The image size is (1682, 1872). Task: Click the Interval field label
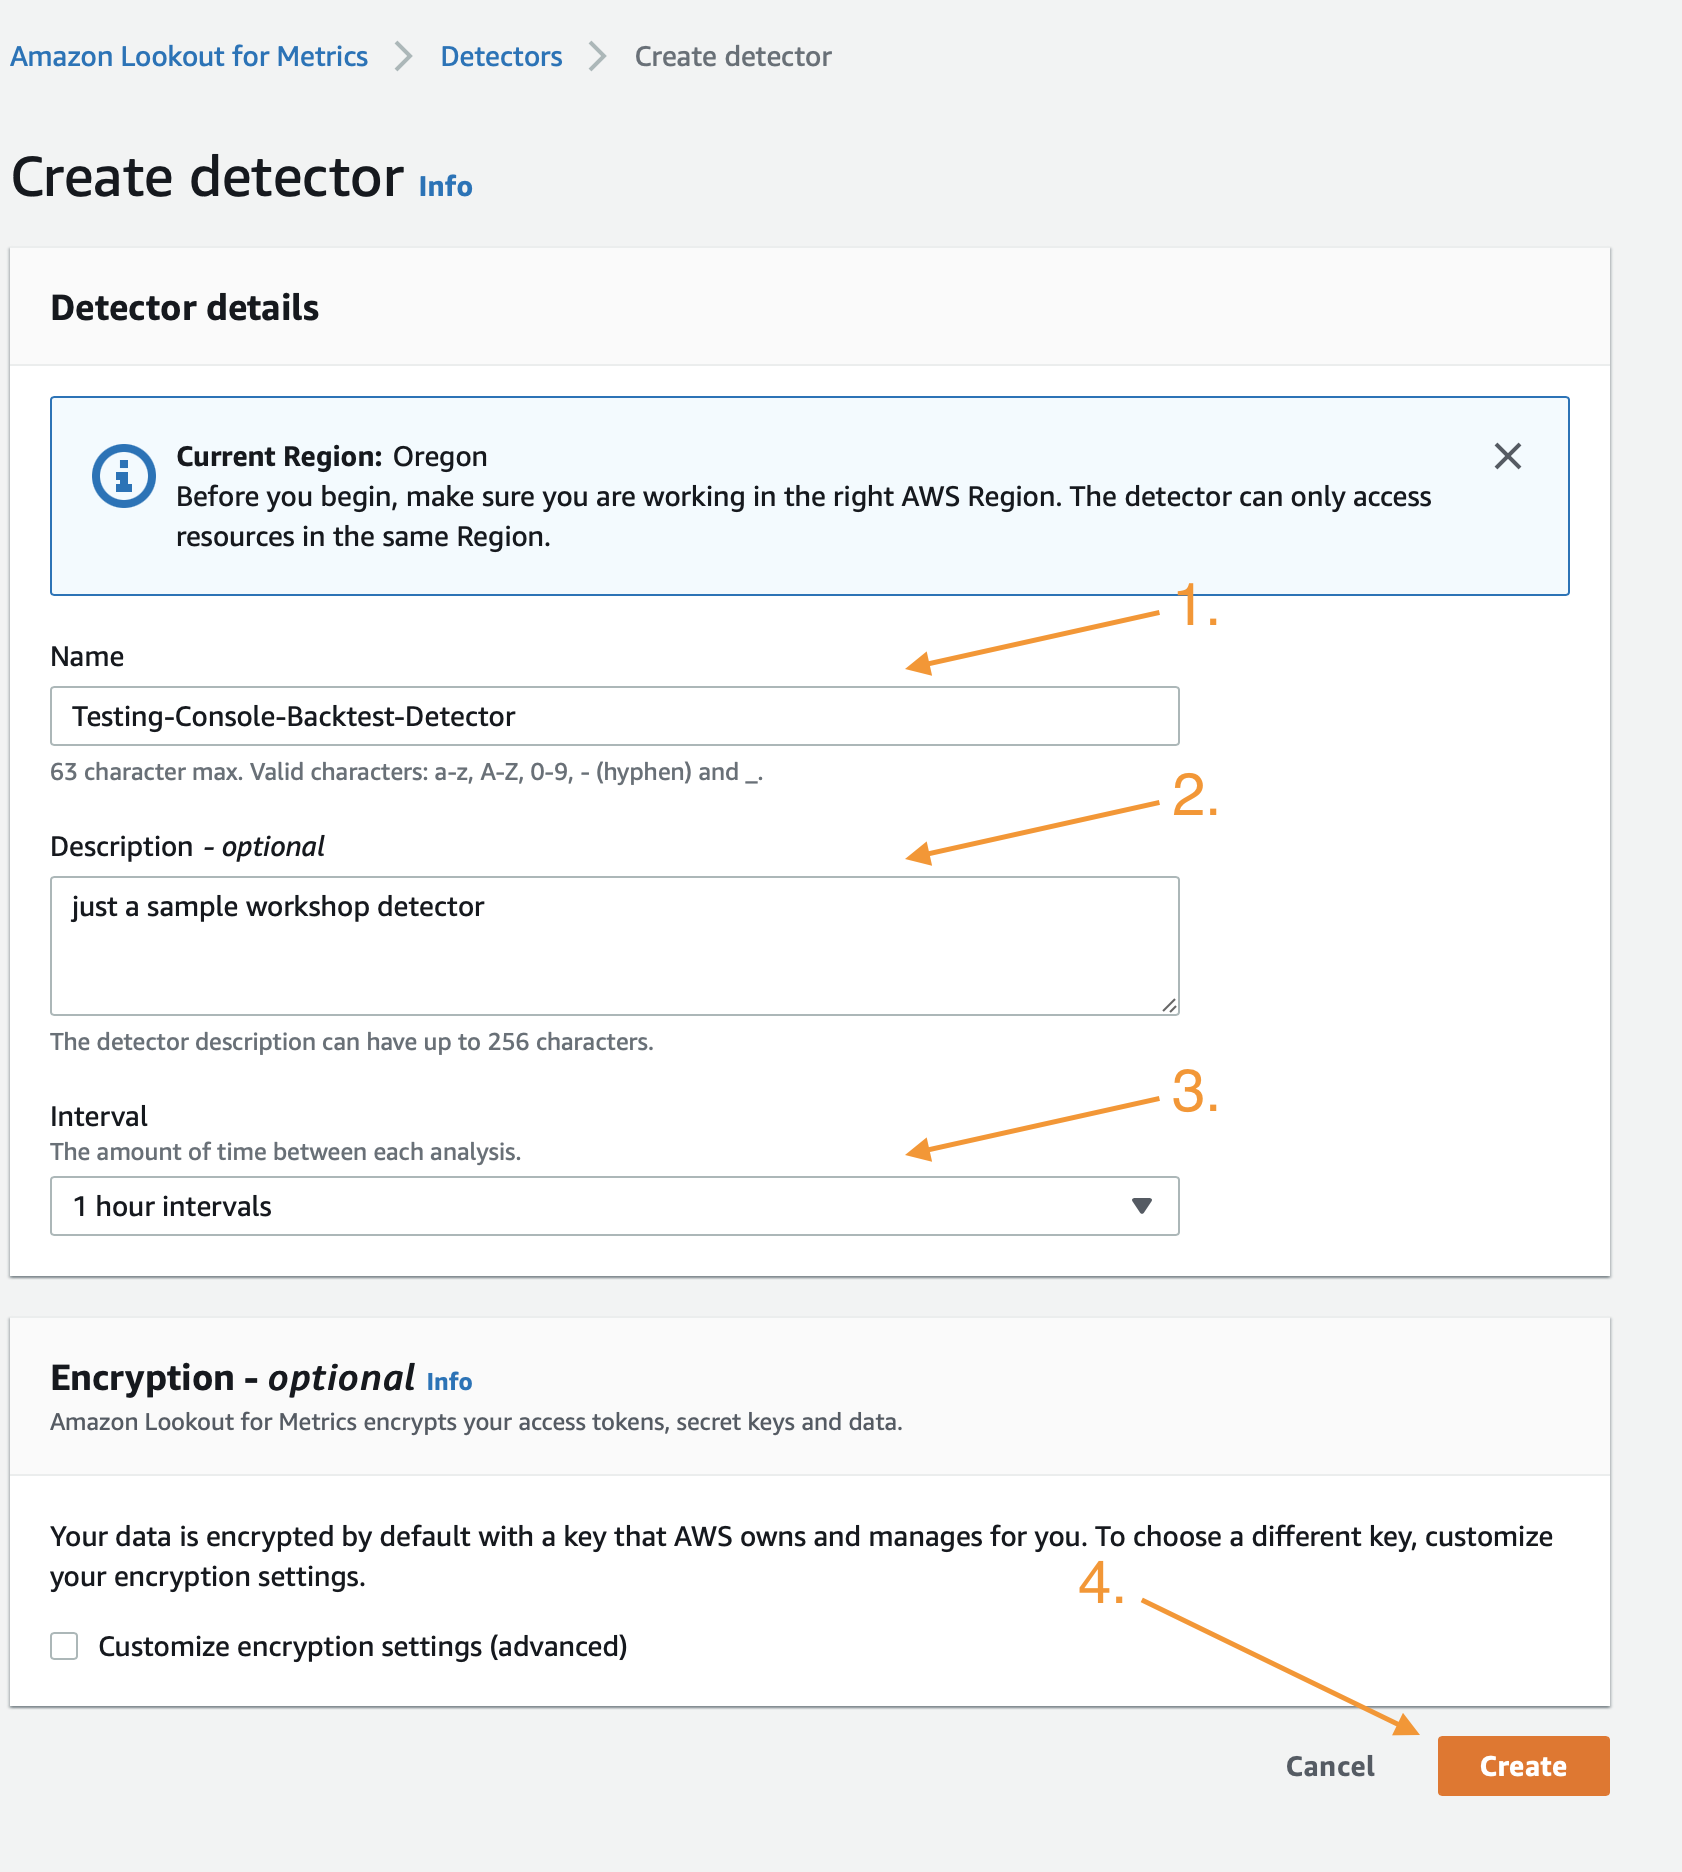pos(99,1116)
